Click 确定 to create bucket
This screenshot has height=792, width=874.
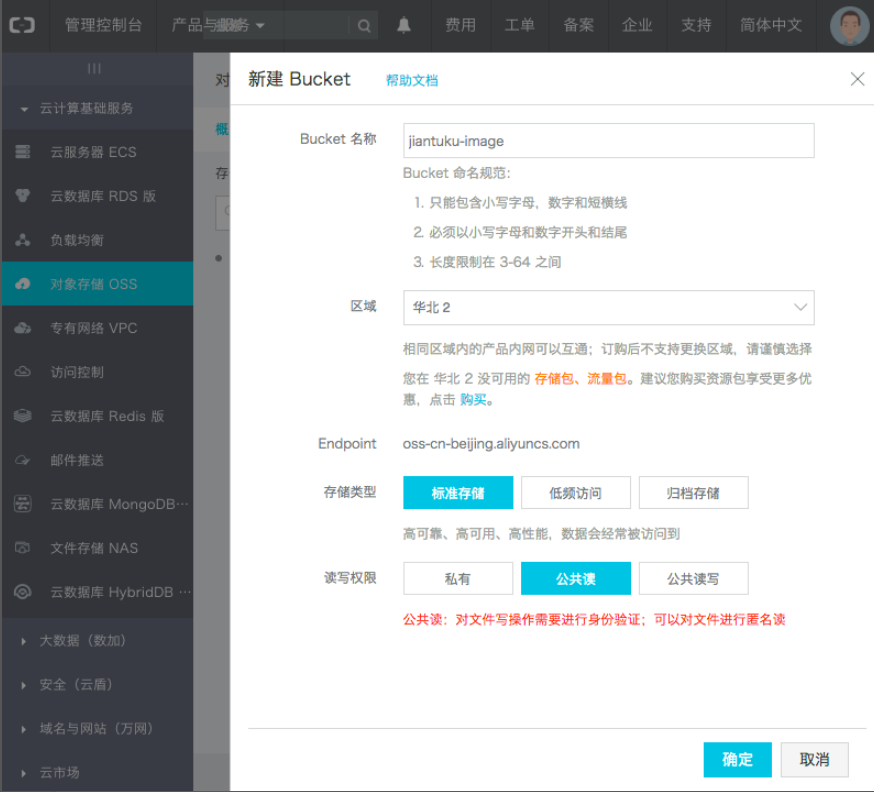tap(737, 759)
